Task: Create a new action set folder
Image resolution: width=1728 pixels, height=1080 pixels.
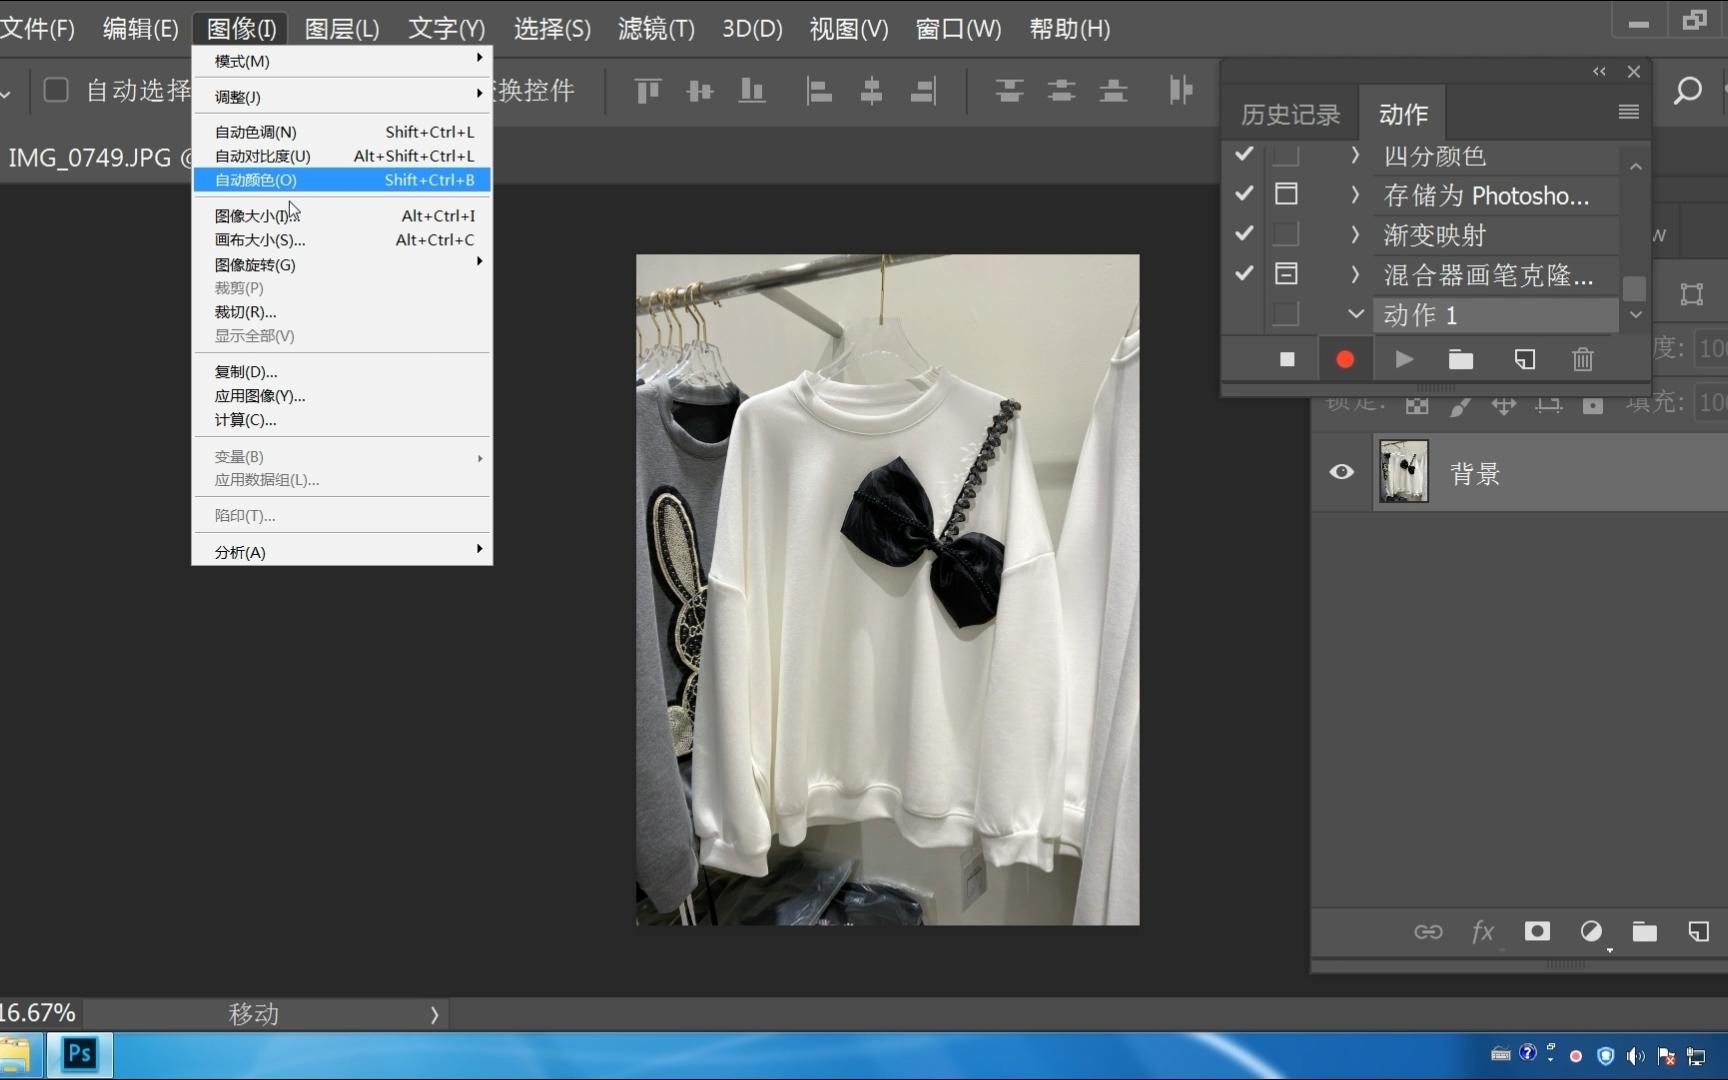Action: pos(1461,359)
